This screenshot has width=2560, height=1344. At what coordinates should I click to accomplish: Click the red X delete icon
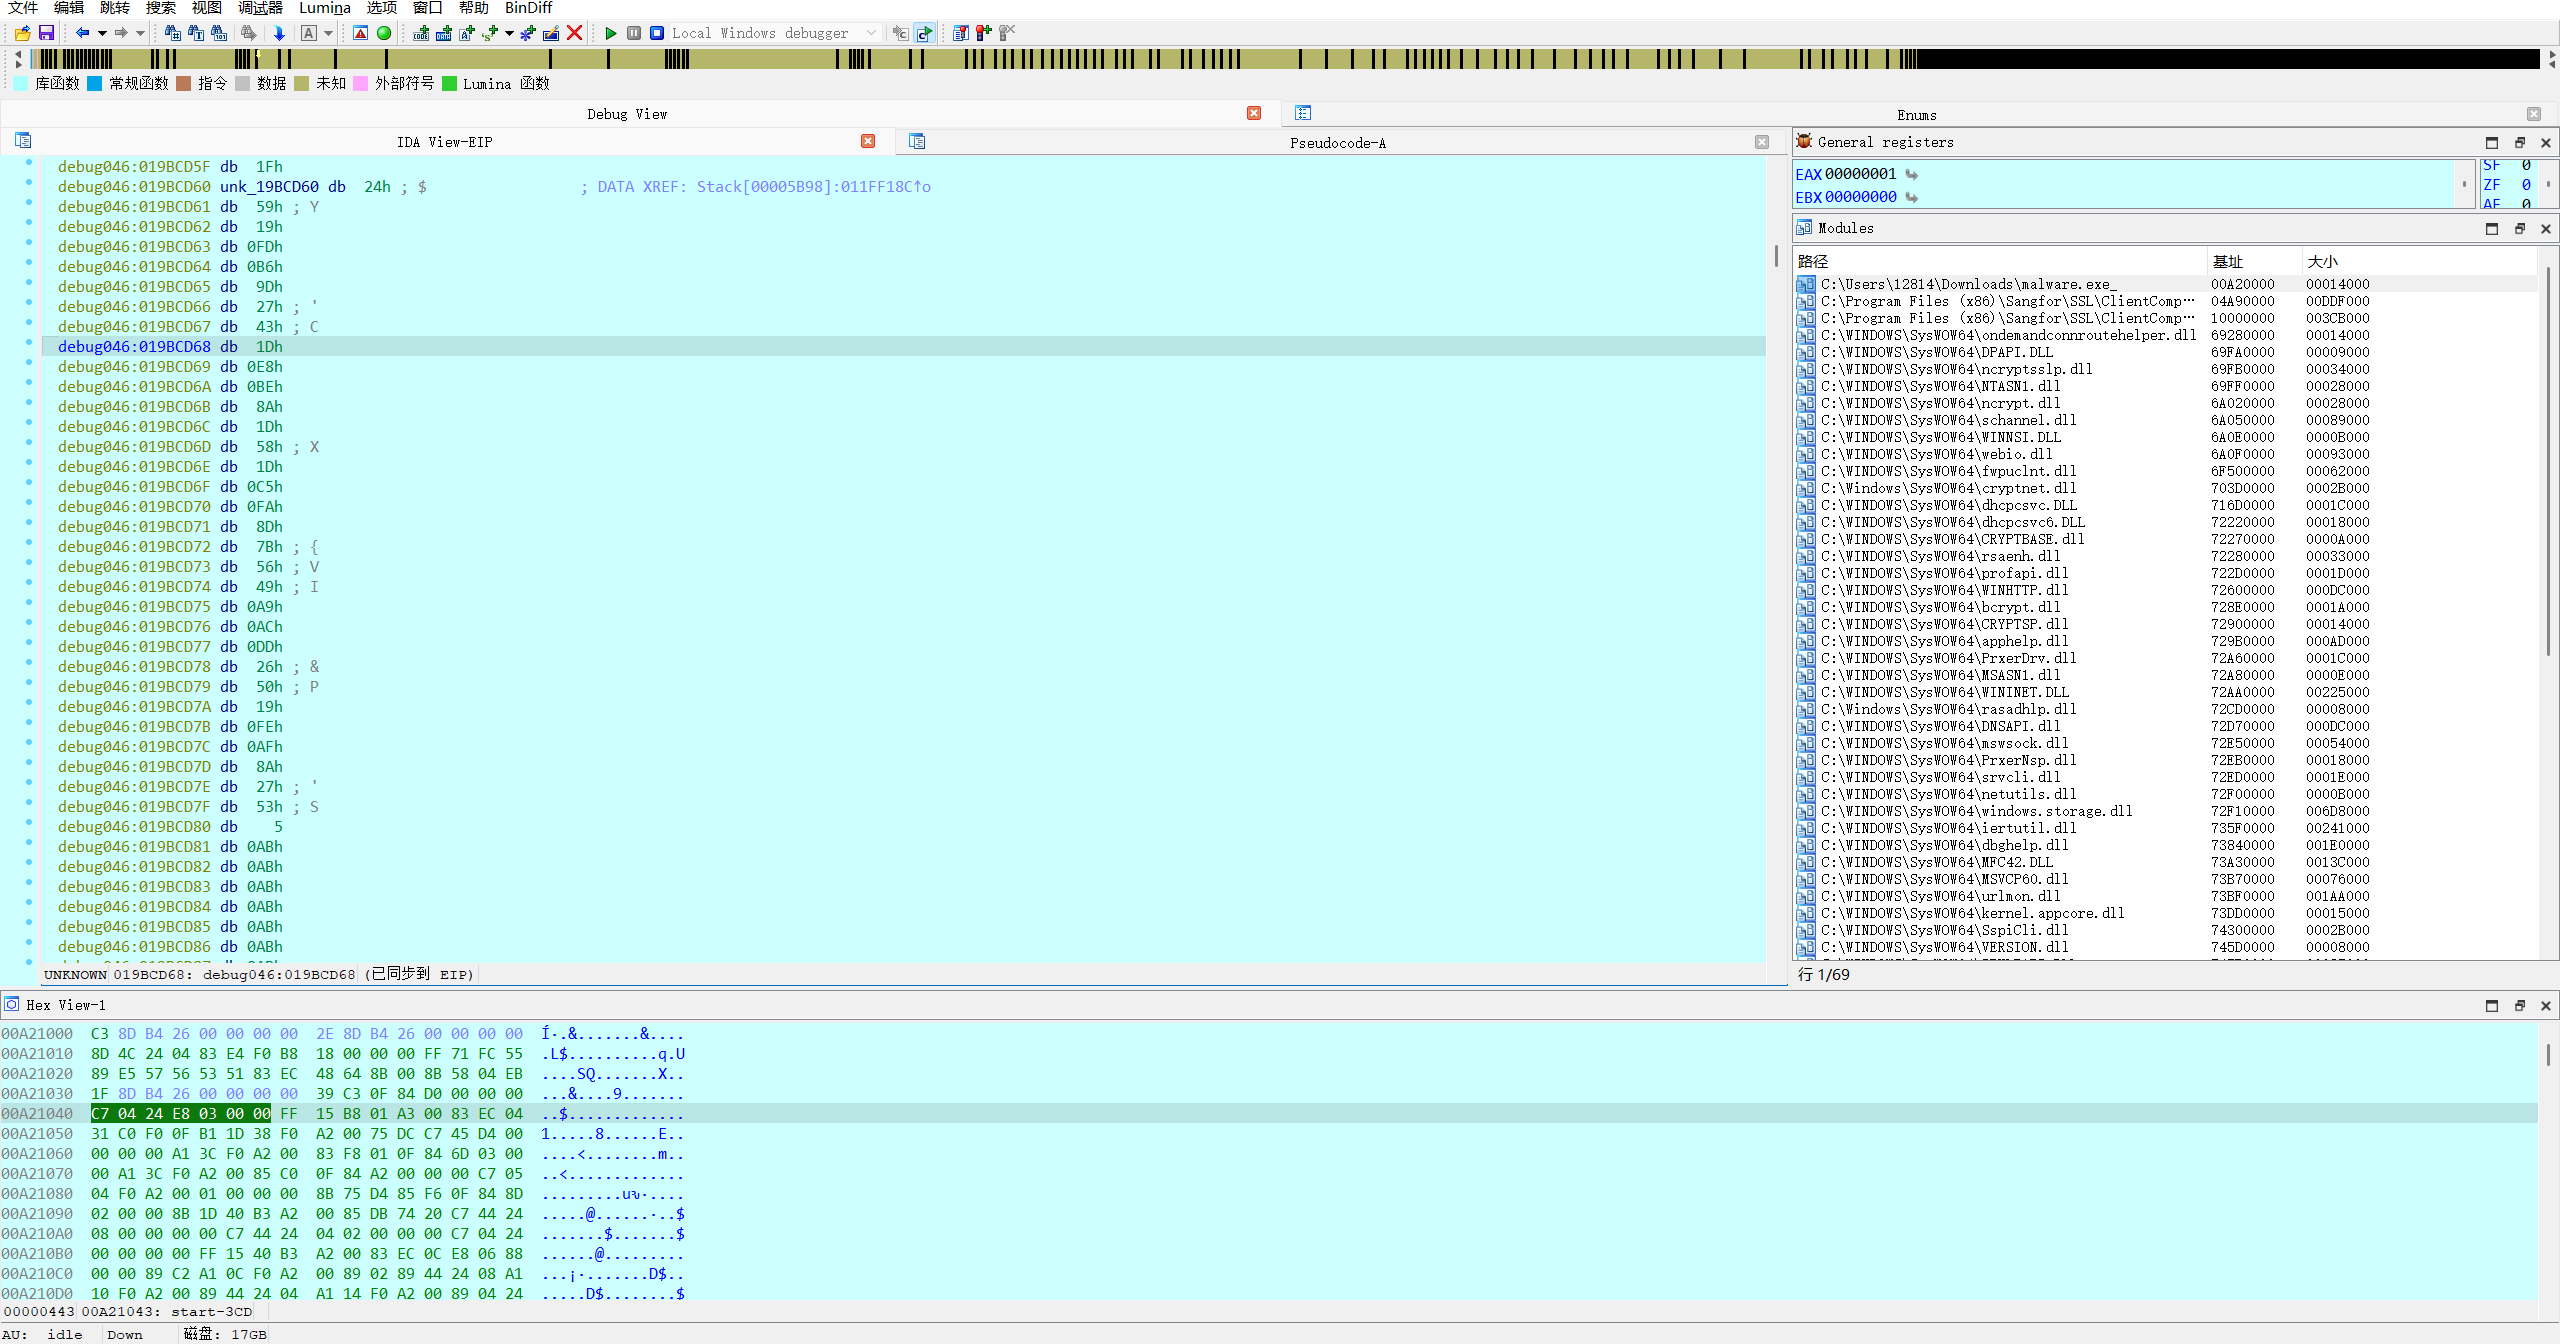click(x=575, y=33)
